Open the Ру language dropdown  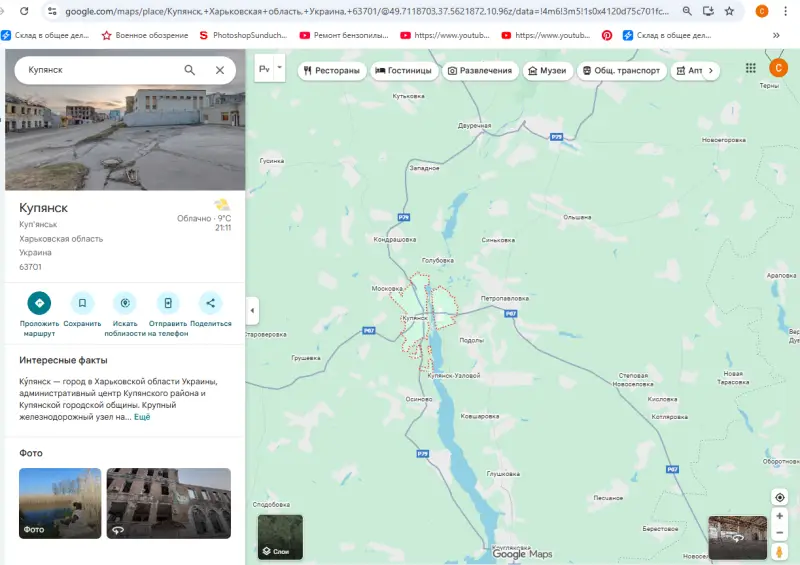[x=270, y=70]
